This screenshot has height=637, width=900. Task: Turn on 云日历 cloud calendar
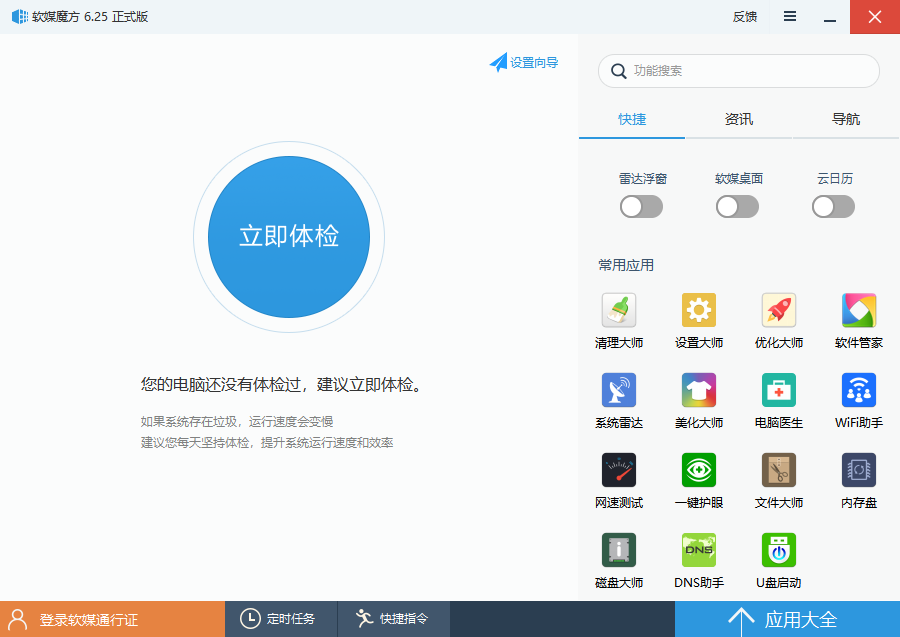coord(833,206)
